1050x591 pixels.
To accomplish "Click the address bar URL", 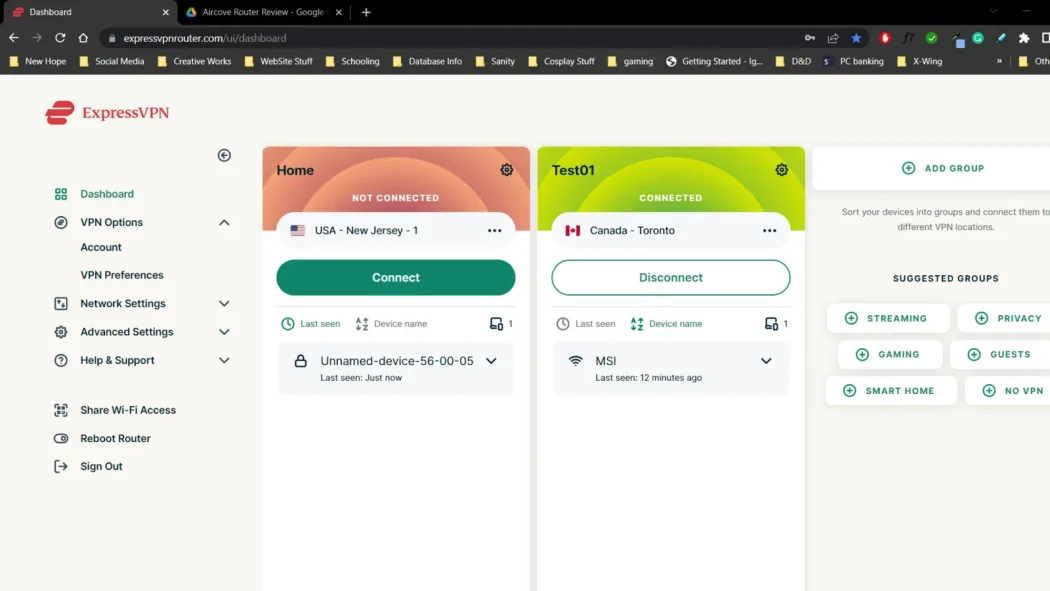I will (205, 38).
